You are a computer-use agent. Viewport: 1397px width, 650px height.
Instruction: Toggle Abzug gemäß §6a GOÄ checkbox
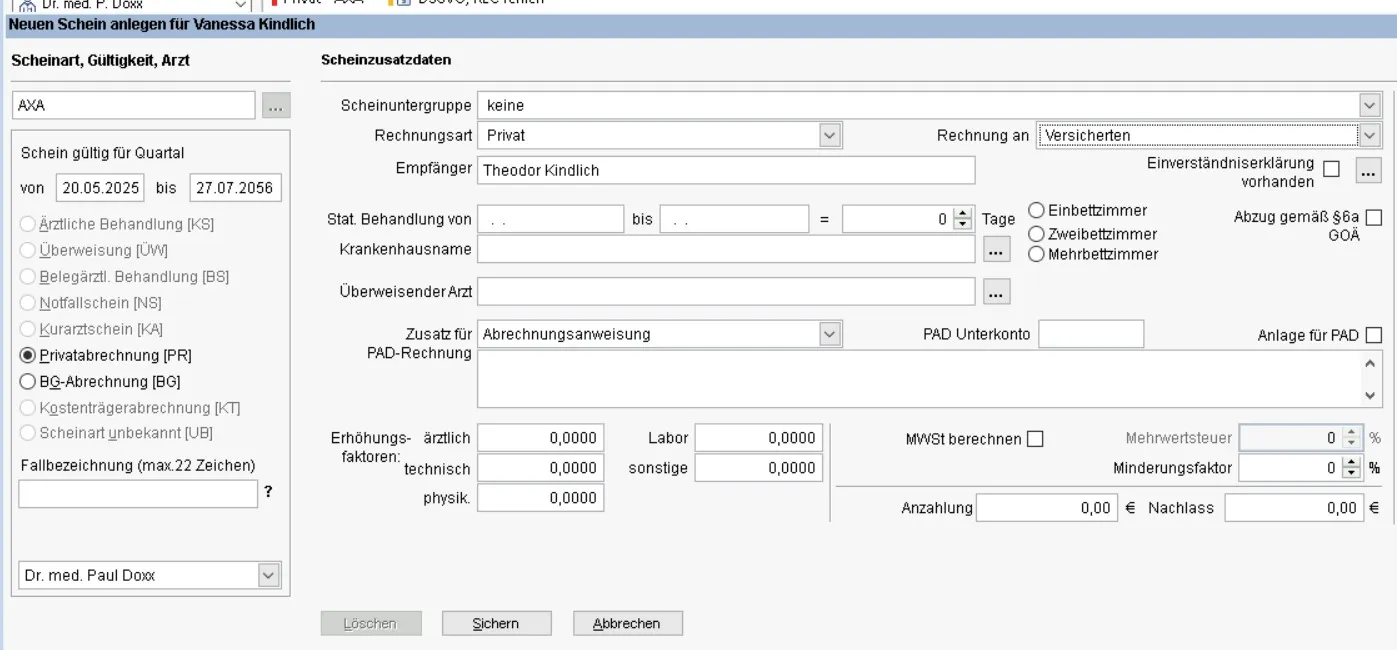pos(1373,218)
